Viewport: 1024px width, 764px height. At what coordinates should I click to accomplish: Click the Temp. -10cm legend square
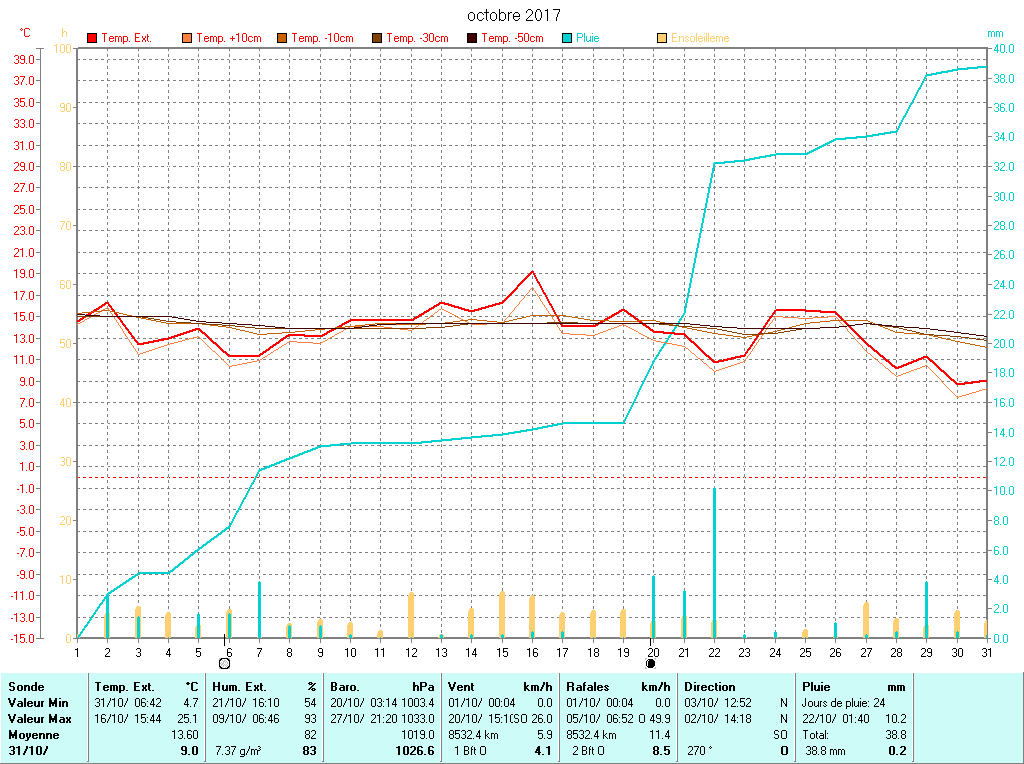pyautogui.click(x=283, y=38)
